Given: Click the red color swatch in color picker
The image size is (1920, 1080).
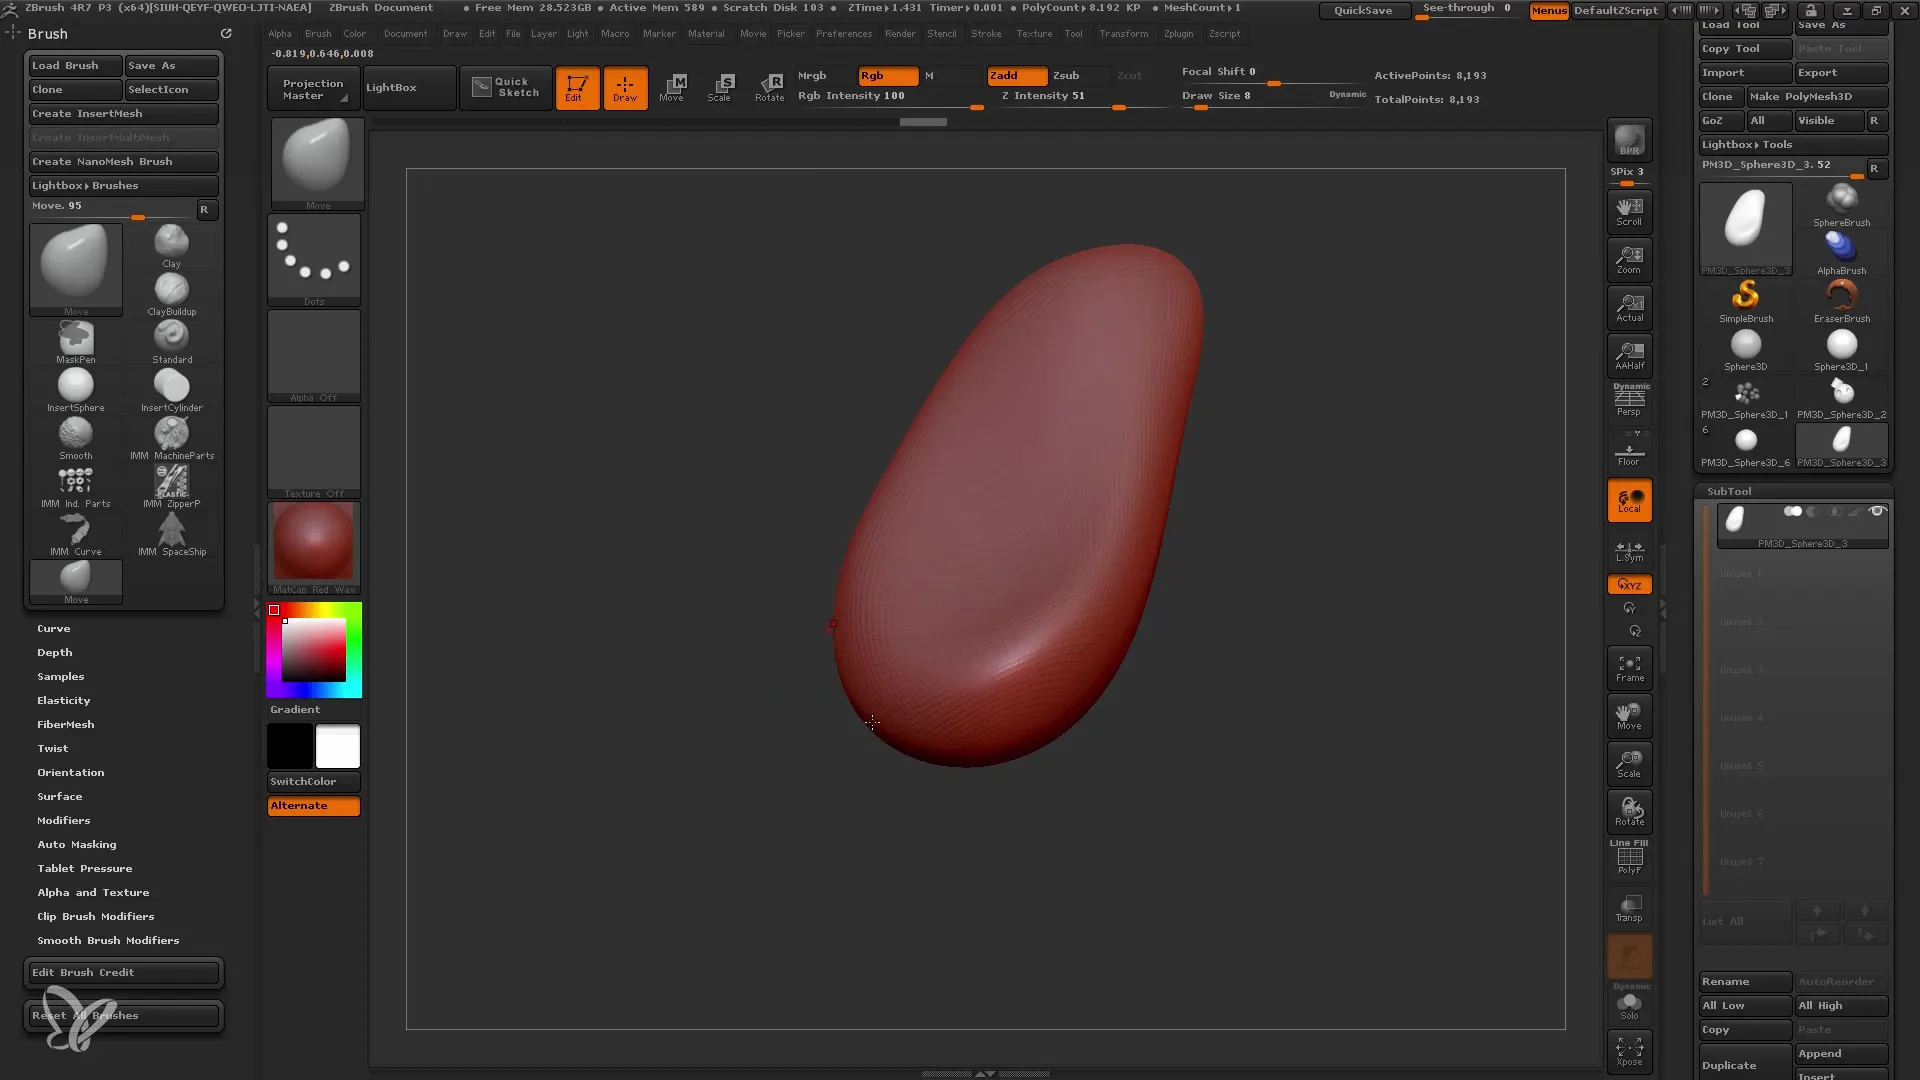Looking at the screenshot, I should coord(273,609).
